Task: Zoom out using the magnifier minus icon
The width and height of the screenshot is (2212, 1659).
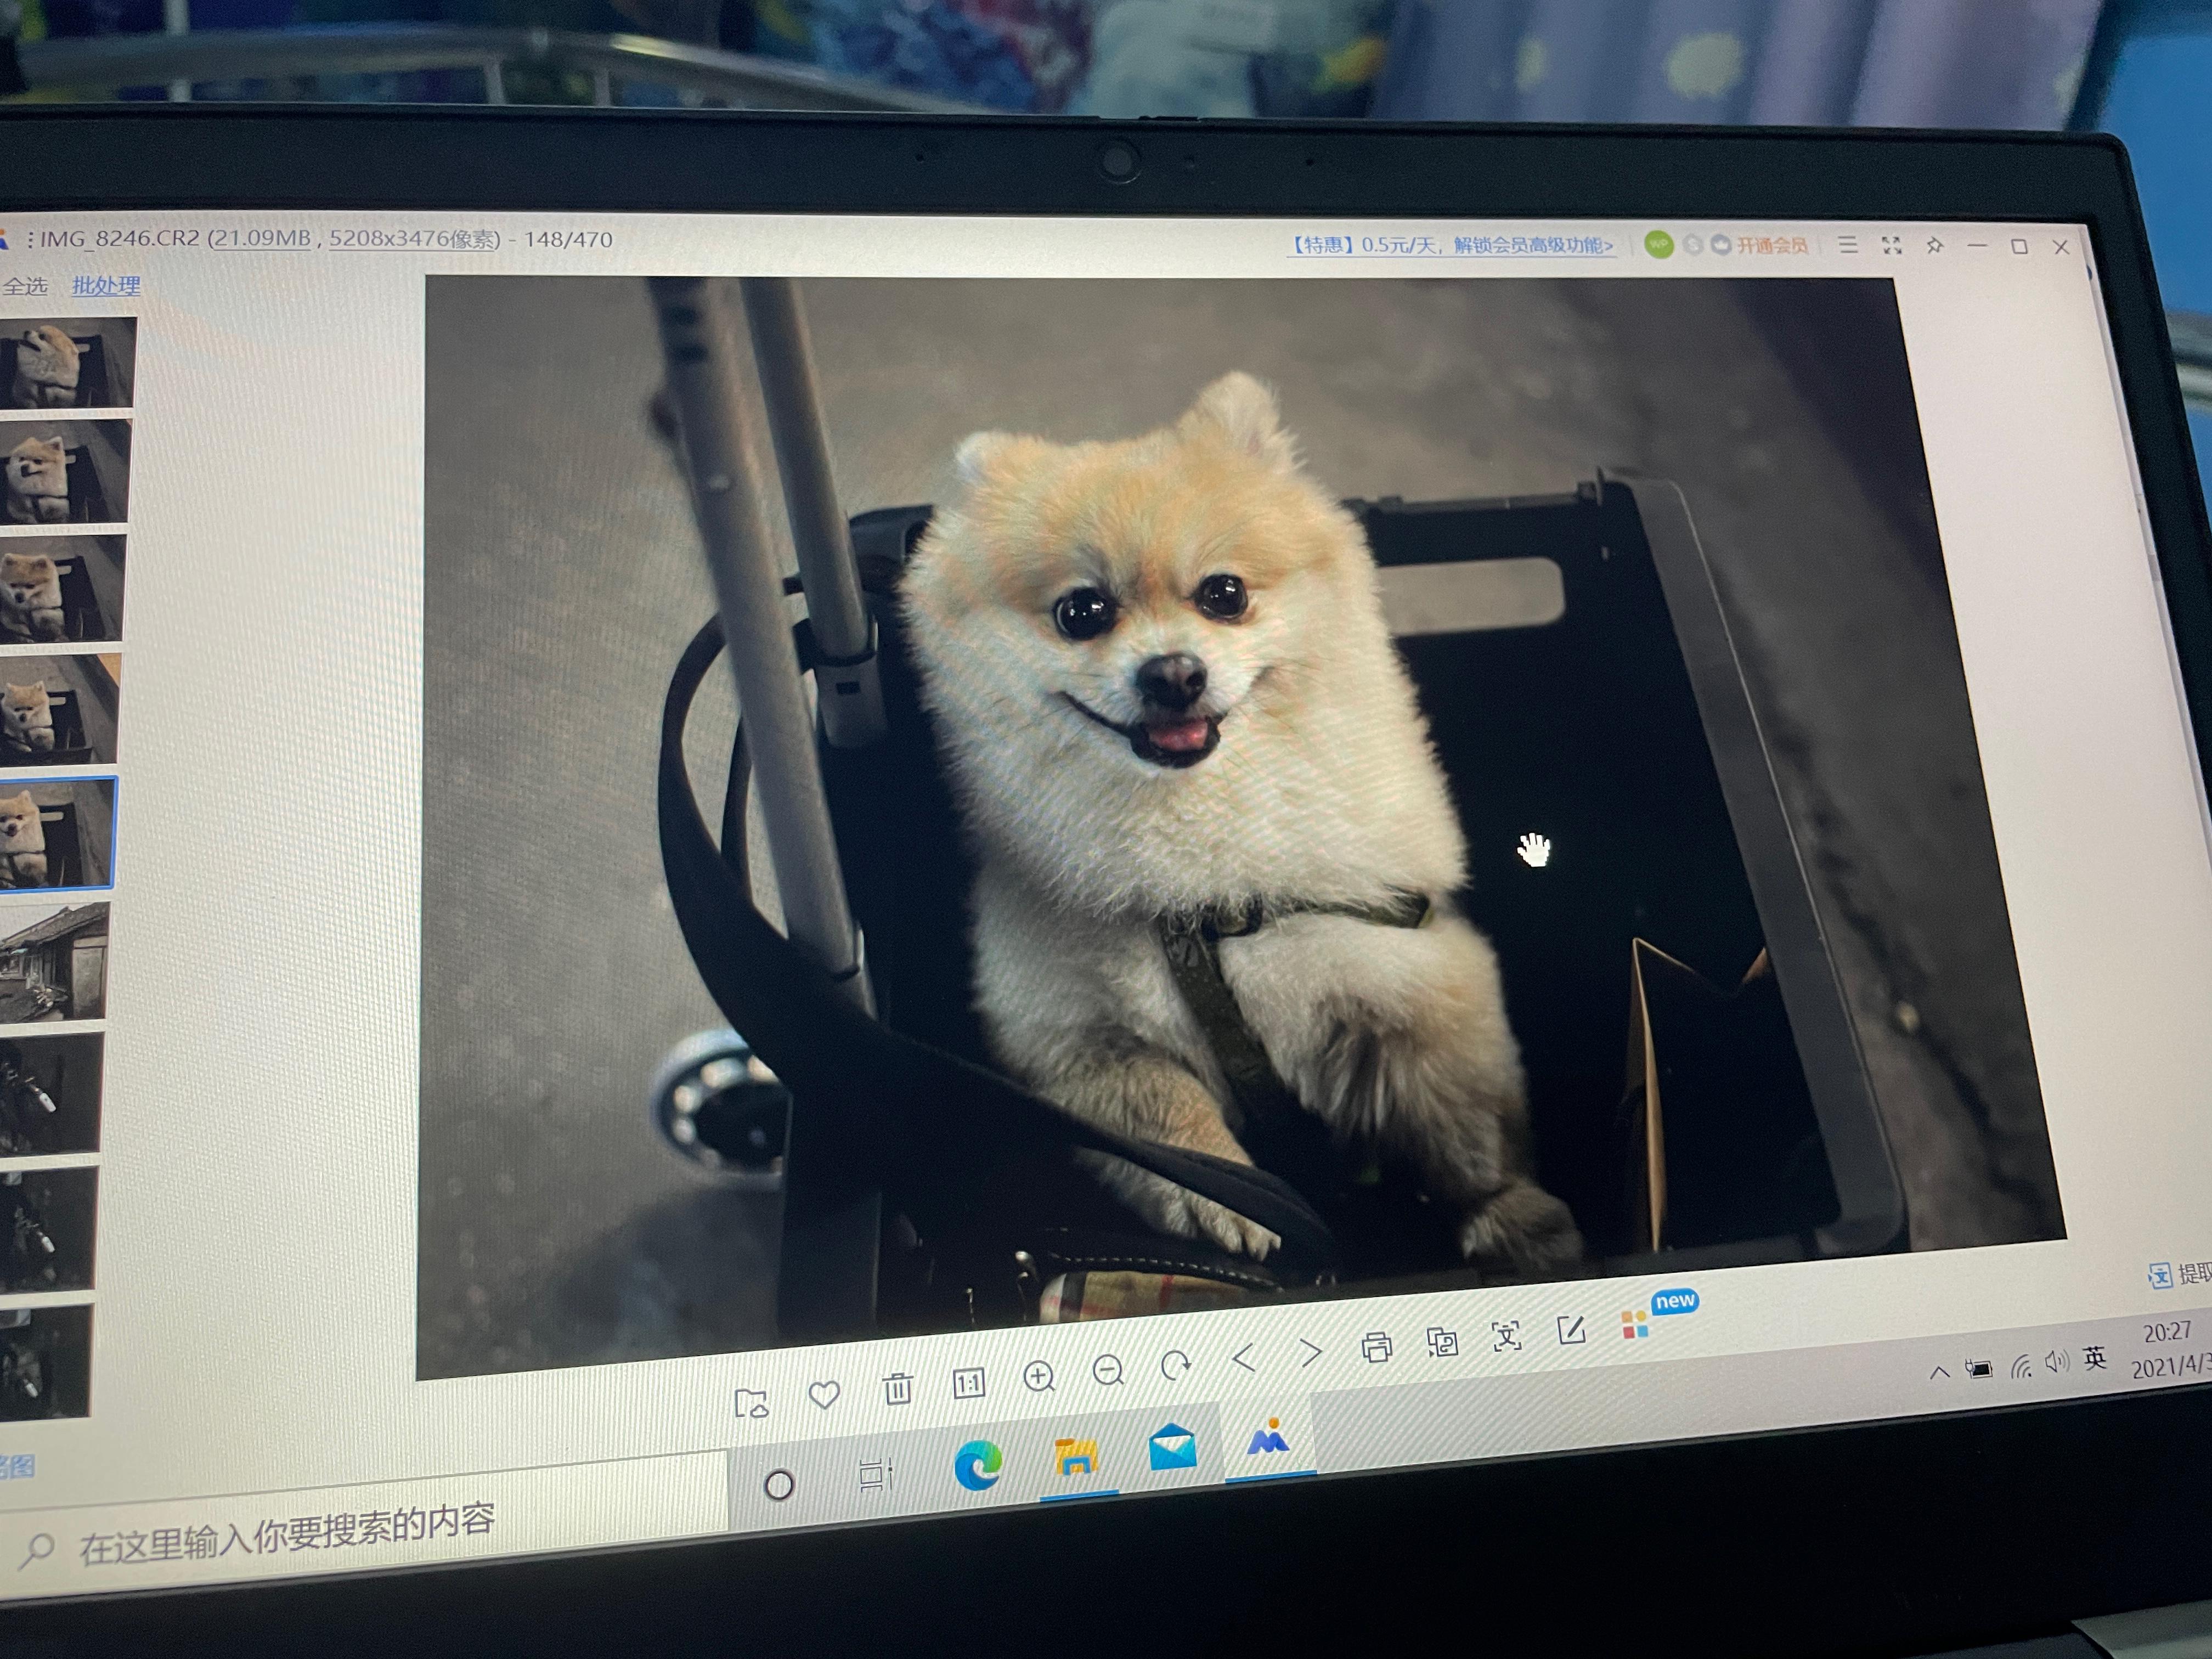Action: coord(1108,1370)
